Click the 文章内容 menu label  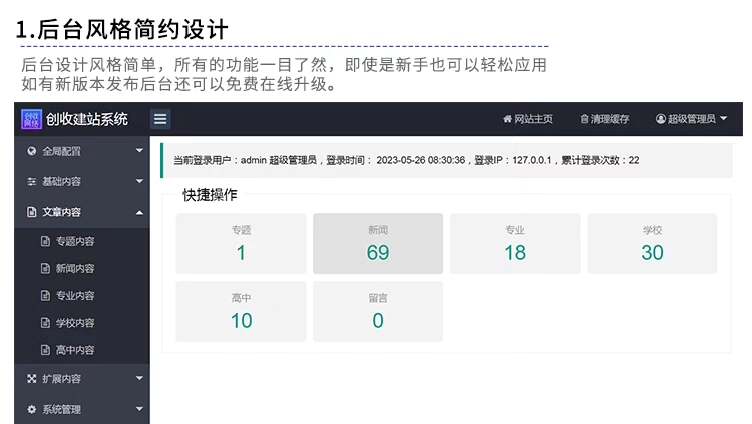(61, 212)
